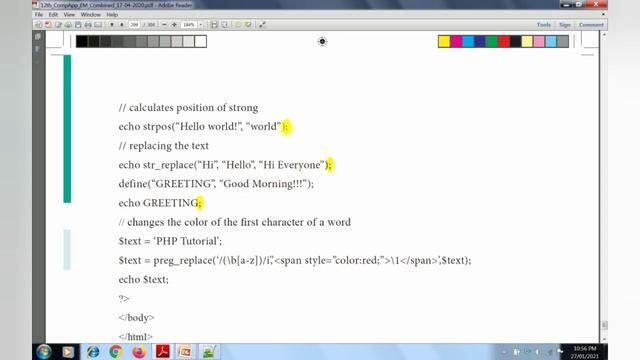This screenshot has width=640, height=360.
Task: Click the scroll up arrow of scrollbar
Action: tap(604, 35)
